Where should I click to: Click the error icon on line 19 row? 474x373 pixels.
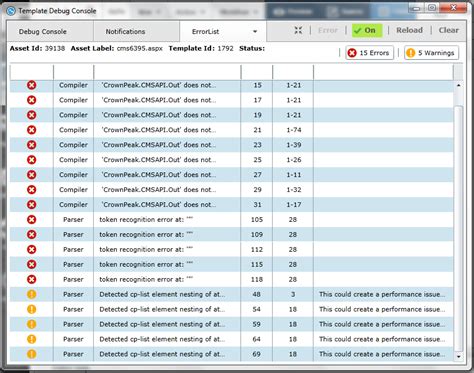coord(32,115)
